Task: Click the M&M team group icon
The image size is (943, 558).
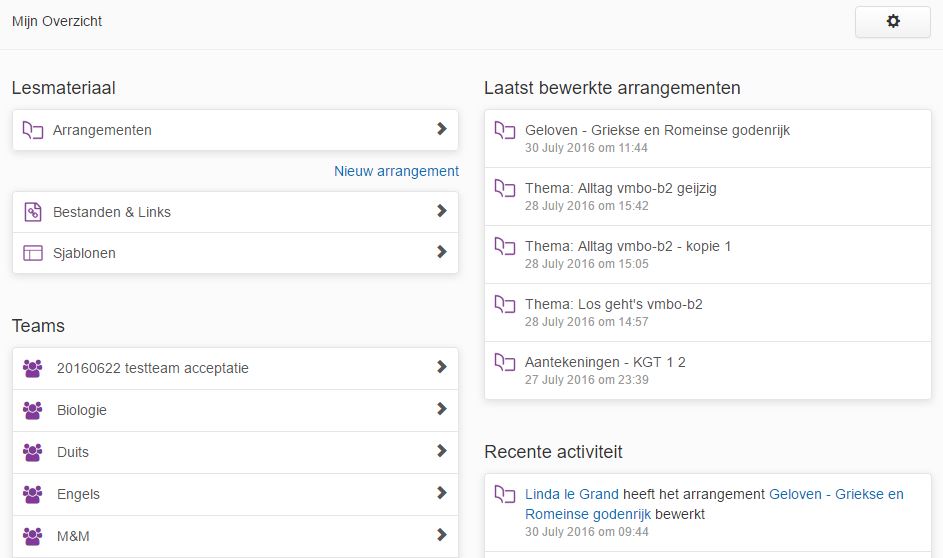Action: [32, 536]
